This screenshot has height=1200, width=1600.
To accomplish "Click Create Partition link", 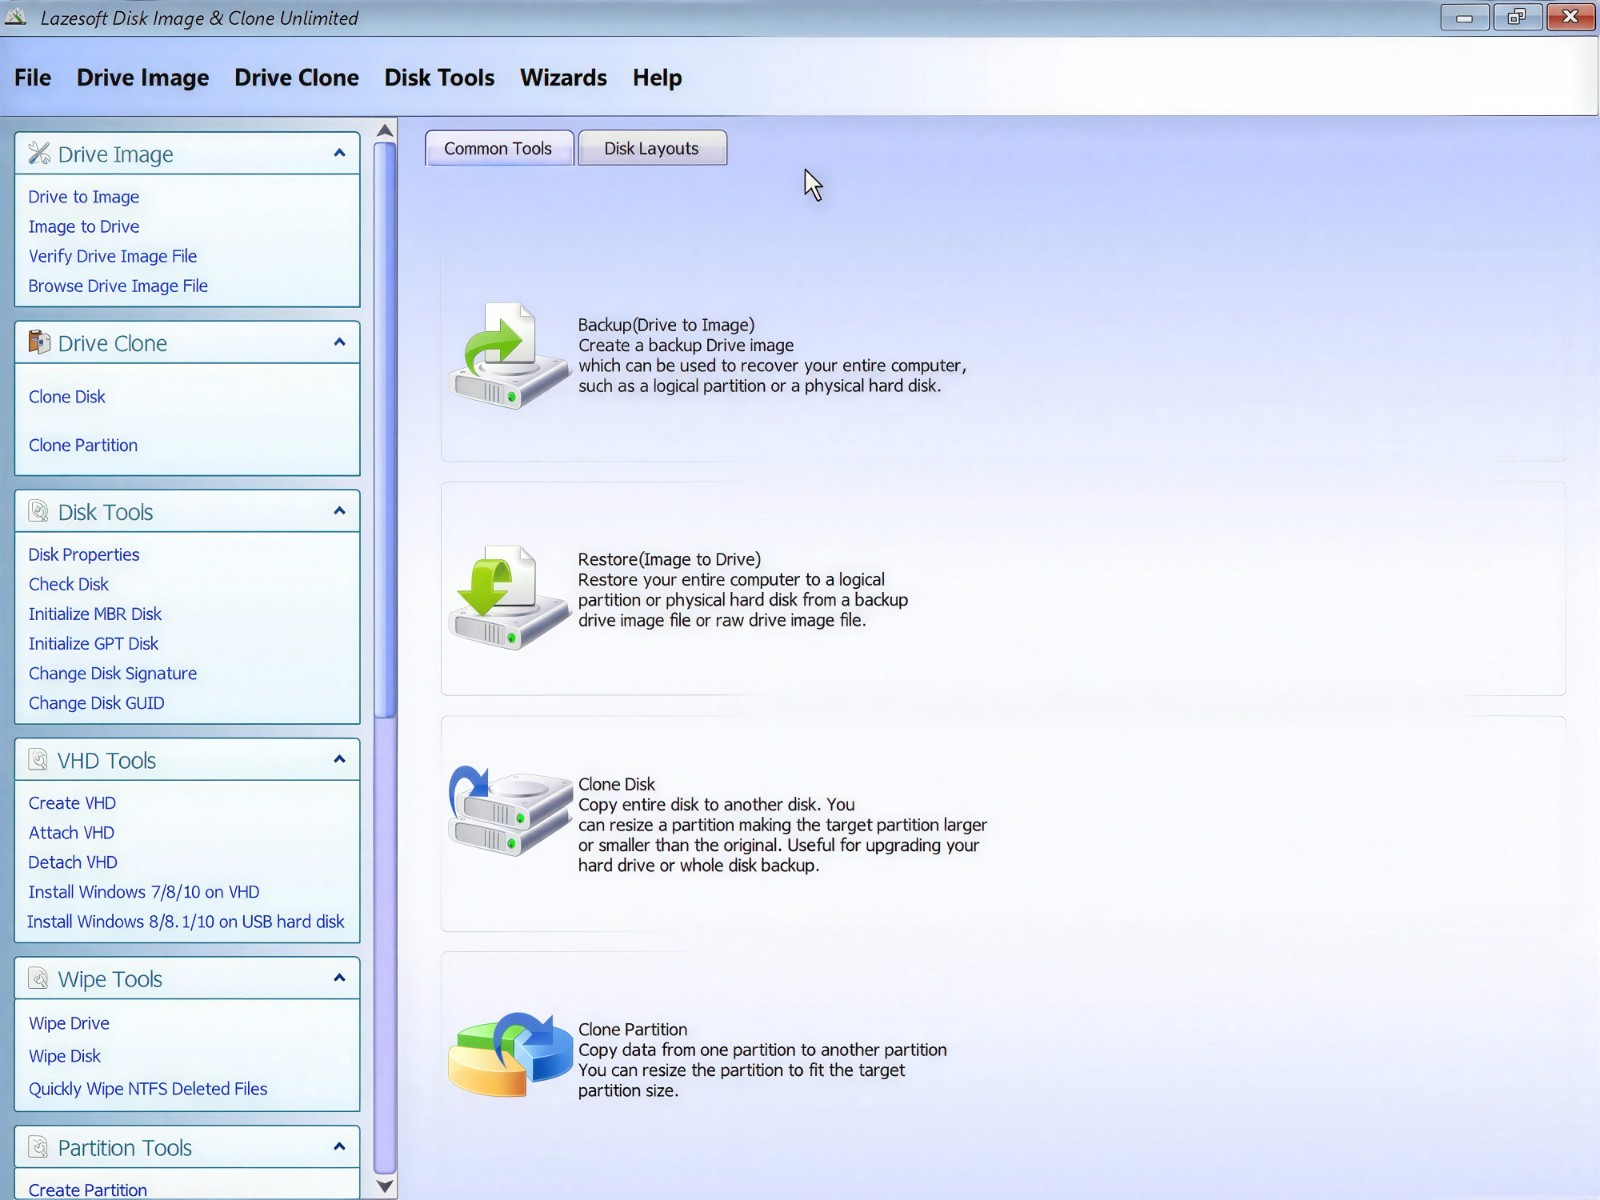I will [x=88, y=1190].
